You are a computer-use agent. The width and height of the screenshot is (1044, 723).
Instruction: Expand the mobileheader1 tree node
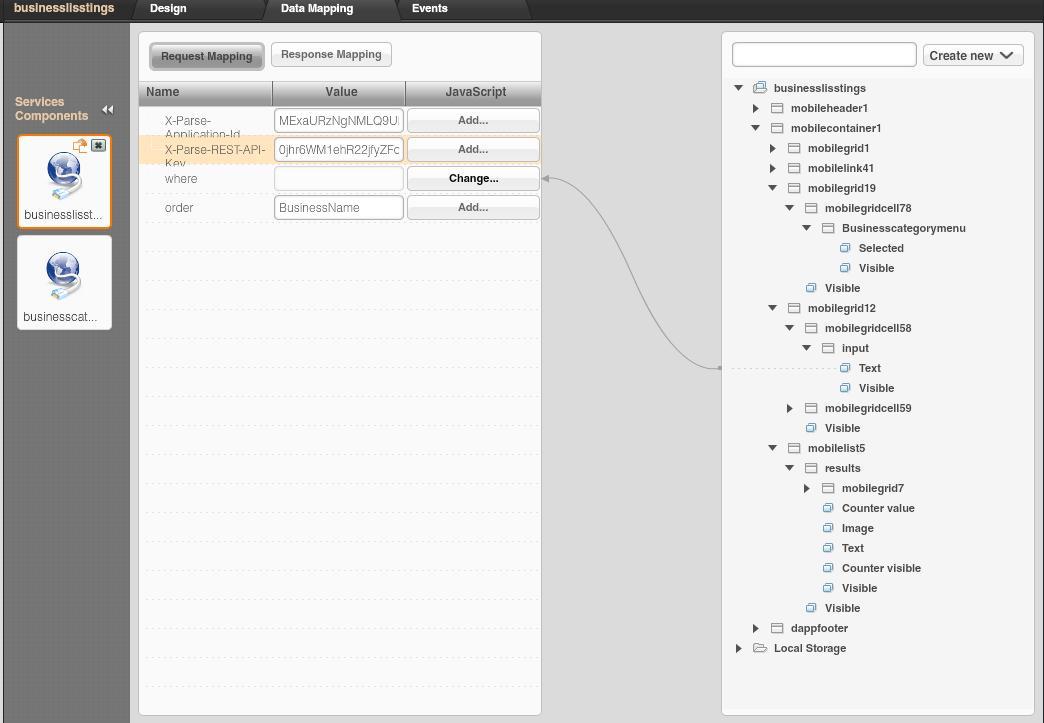[x=756, y=108]
